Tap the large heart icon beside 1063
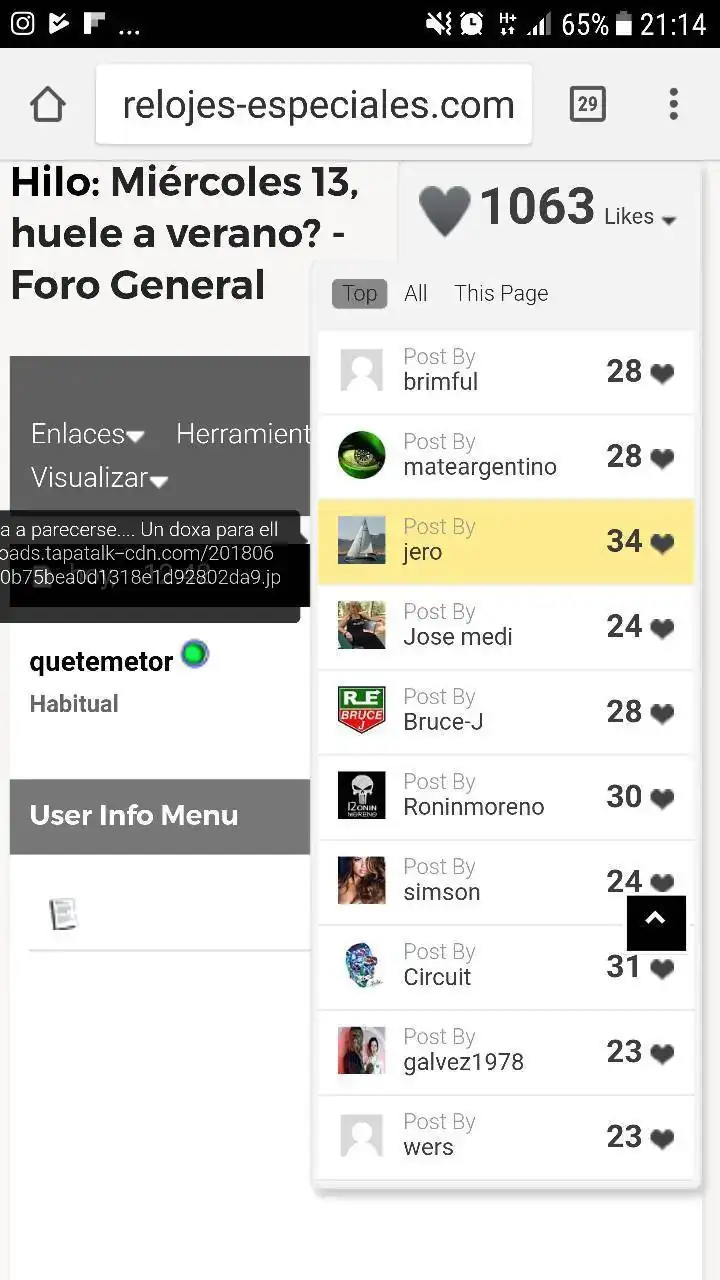The height and width of the screenshot is (1280, 720). (444, 210)
